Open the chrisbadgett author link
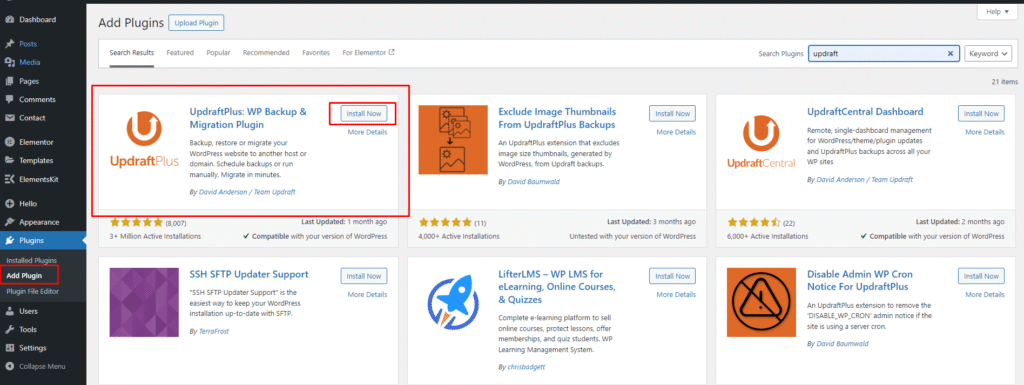Screen dimensions: 1024x385 coord(526,367)
